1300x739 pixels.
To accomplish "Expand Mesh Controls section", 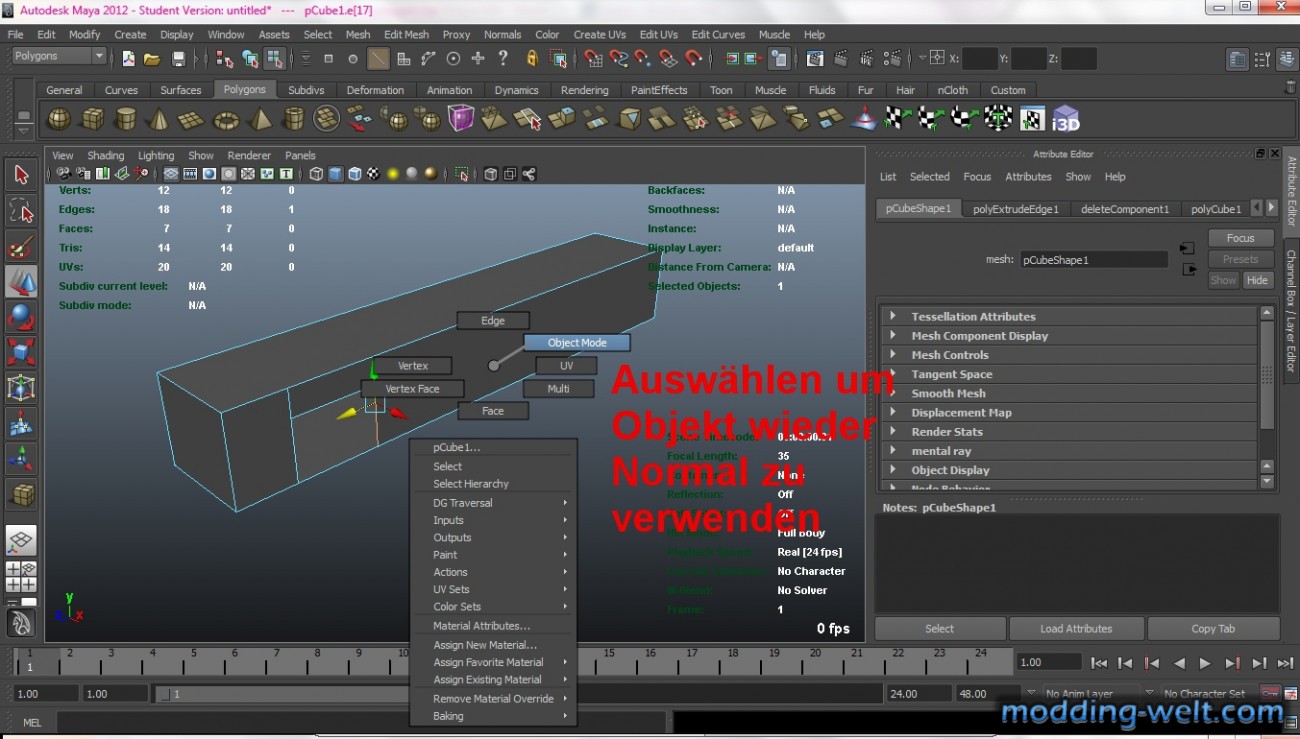I will 1067,355.
